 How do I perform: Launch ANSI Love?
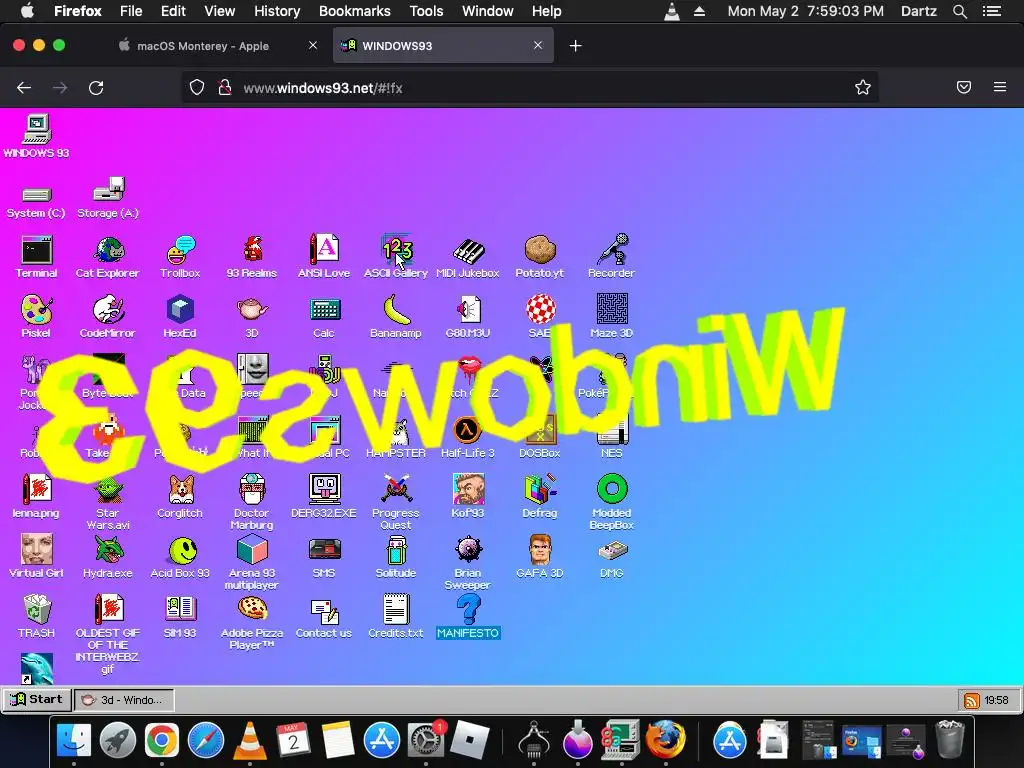point(324,257)
